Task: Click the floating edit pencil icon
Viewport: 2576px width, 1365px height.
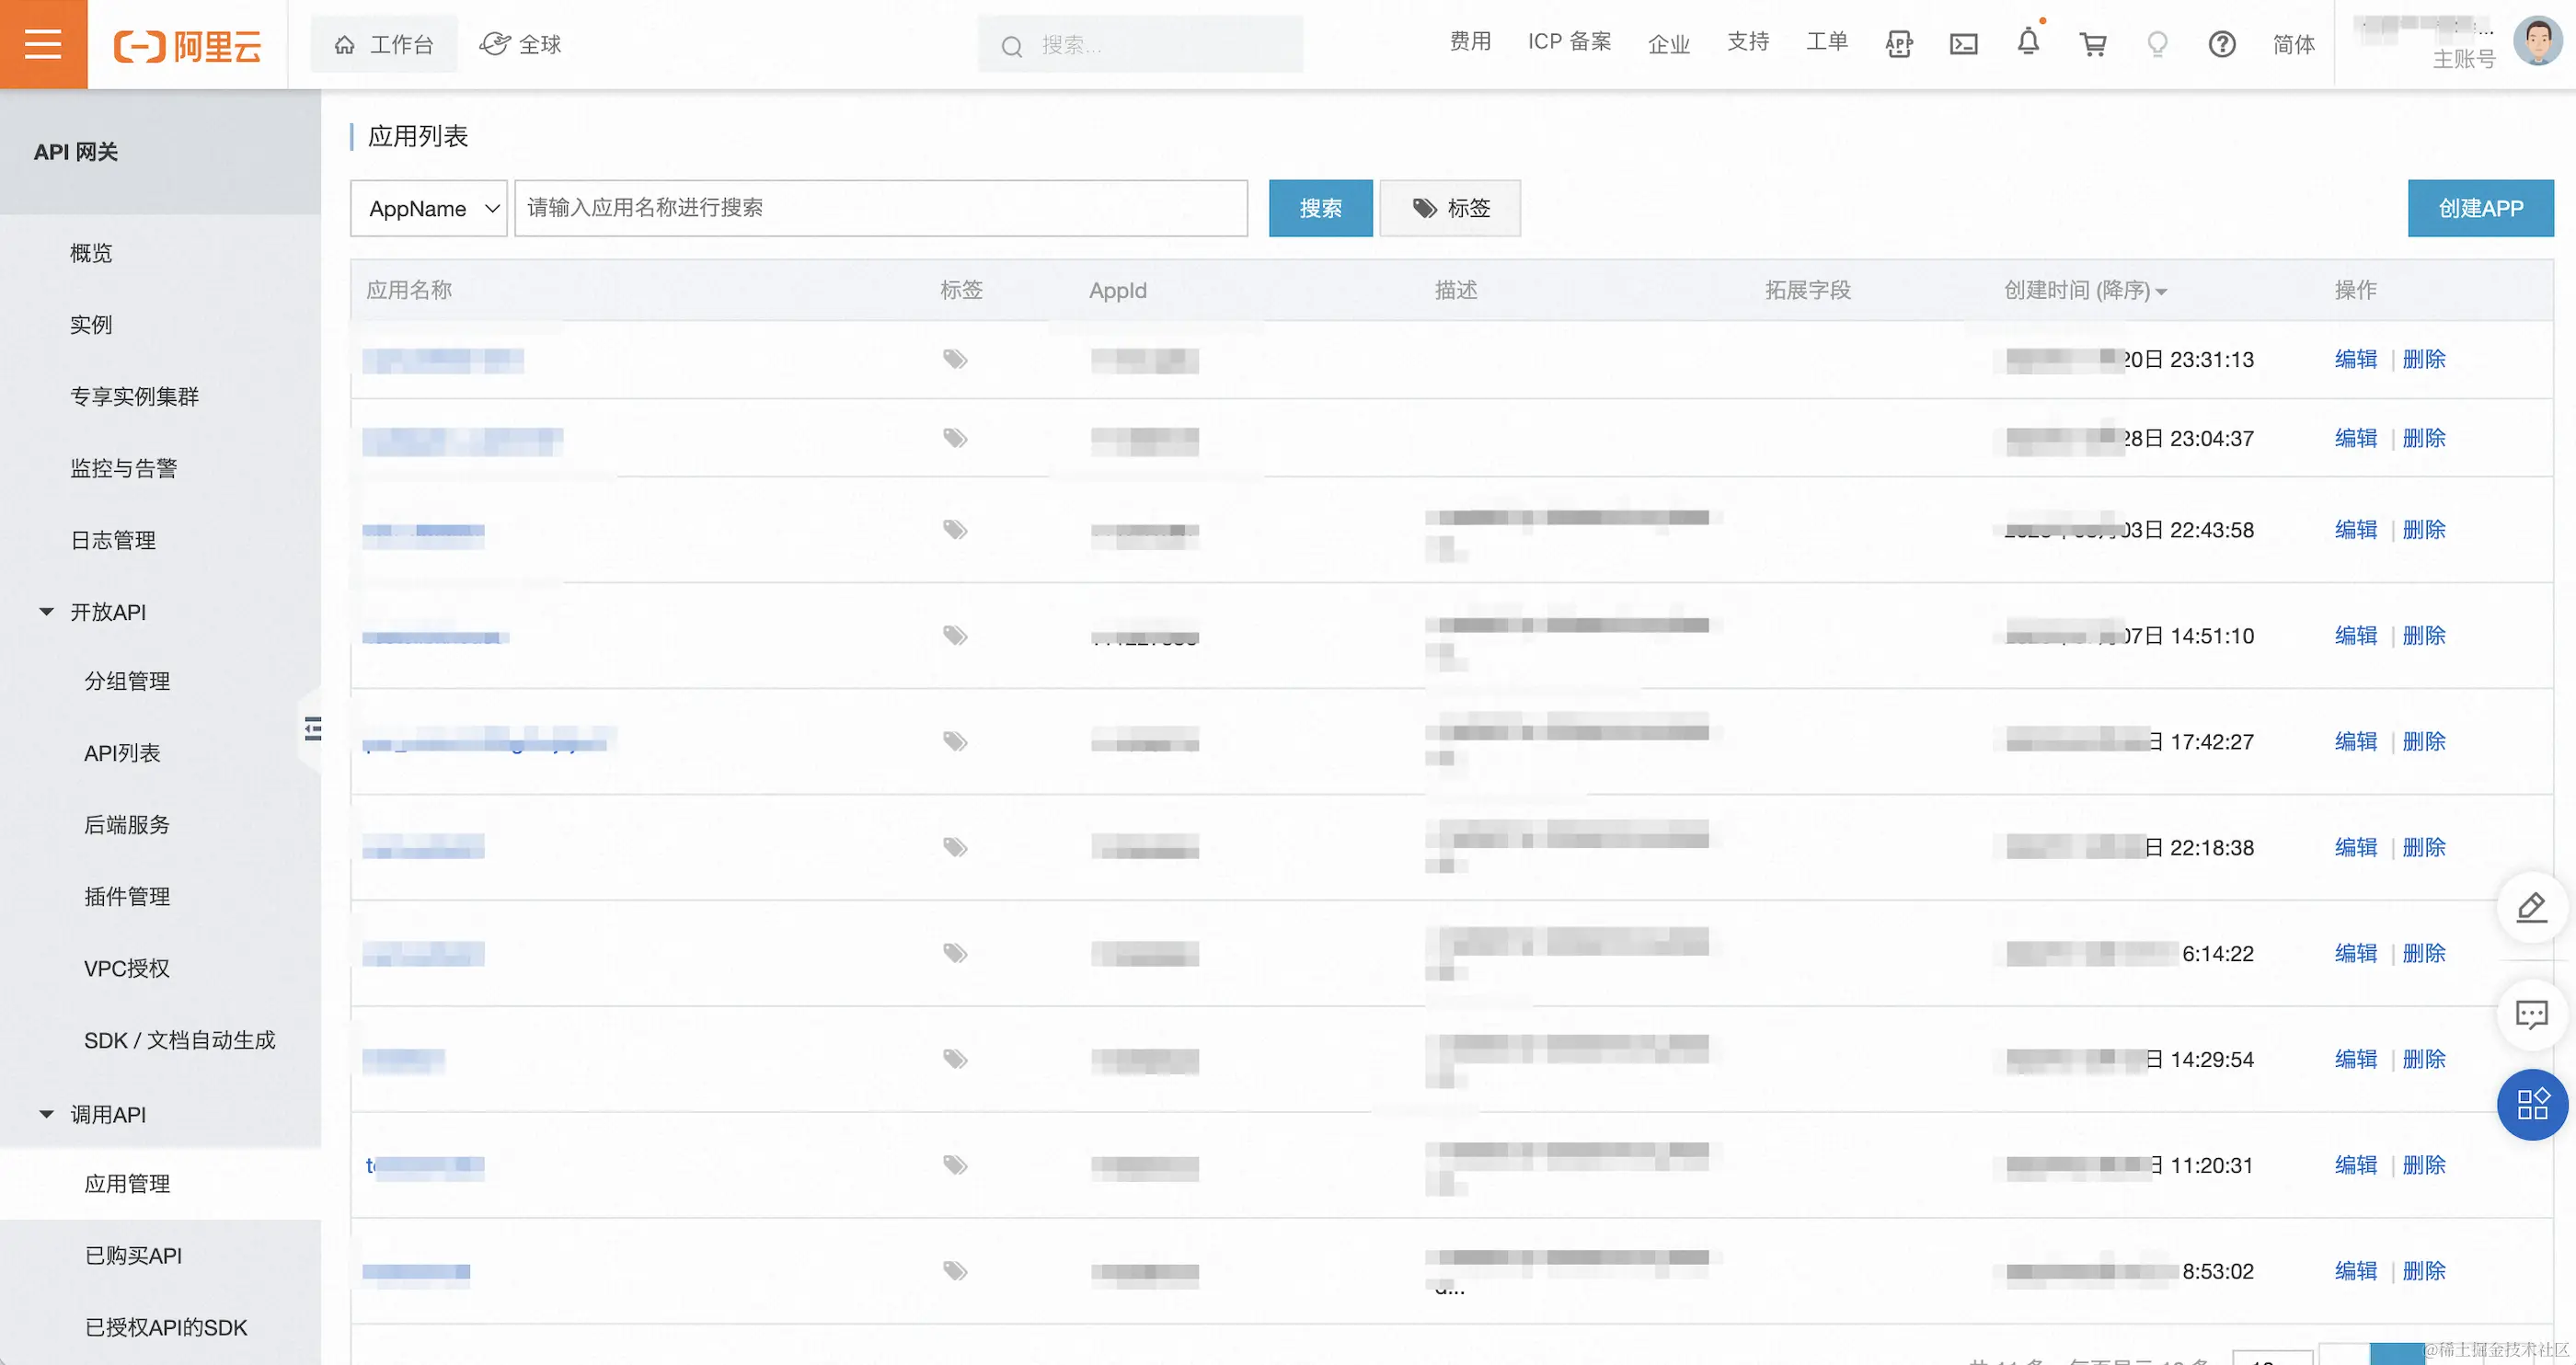Action: point(2532,907)
